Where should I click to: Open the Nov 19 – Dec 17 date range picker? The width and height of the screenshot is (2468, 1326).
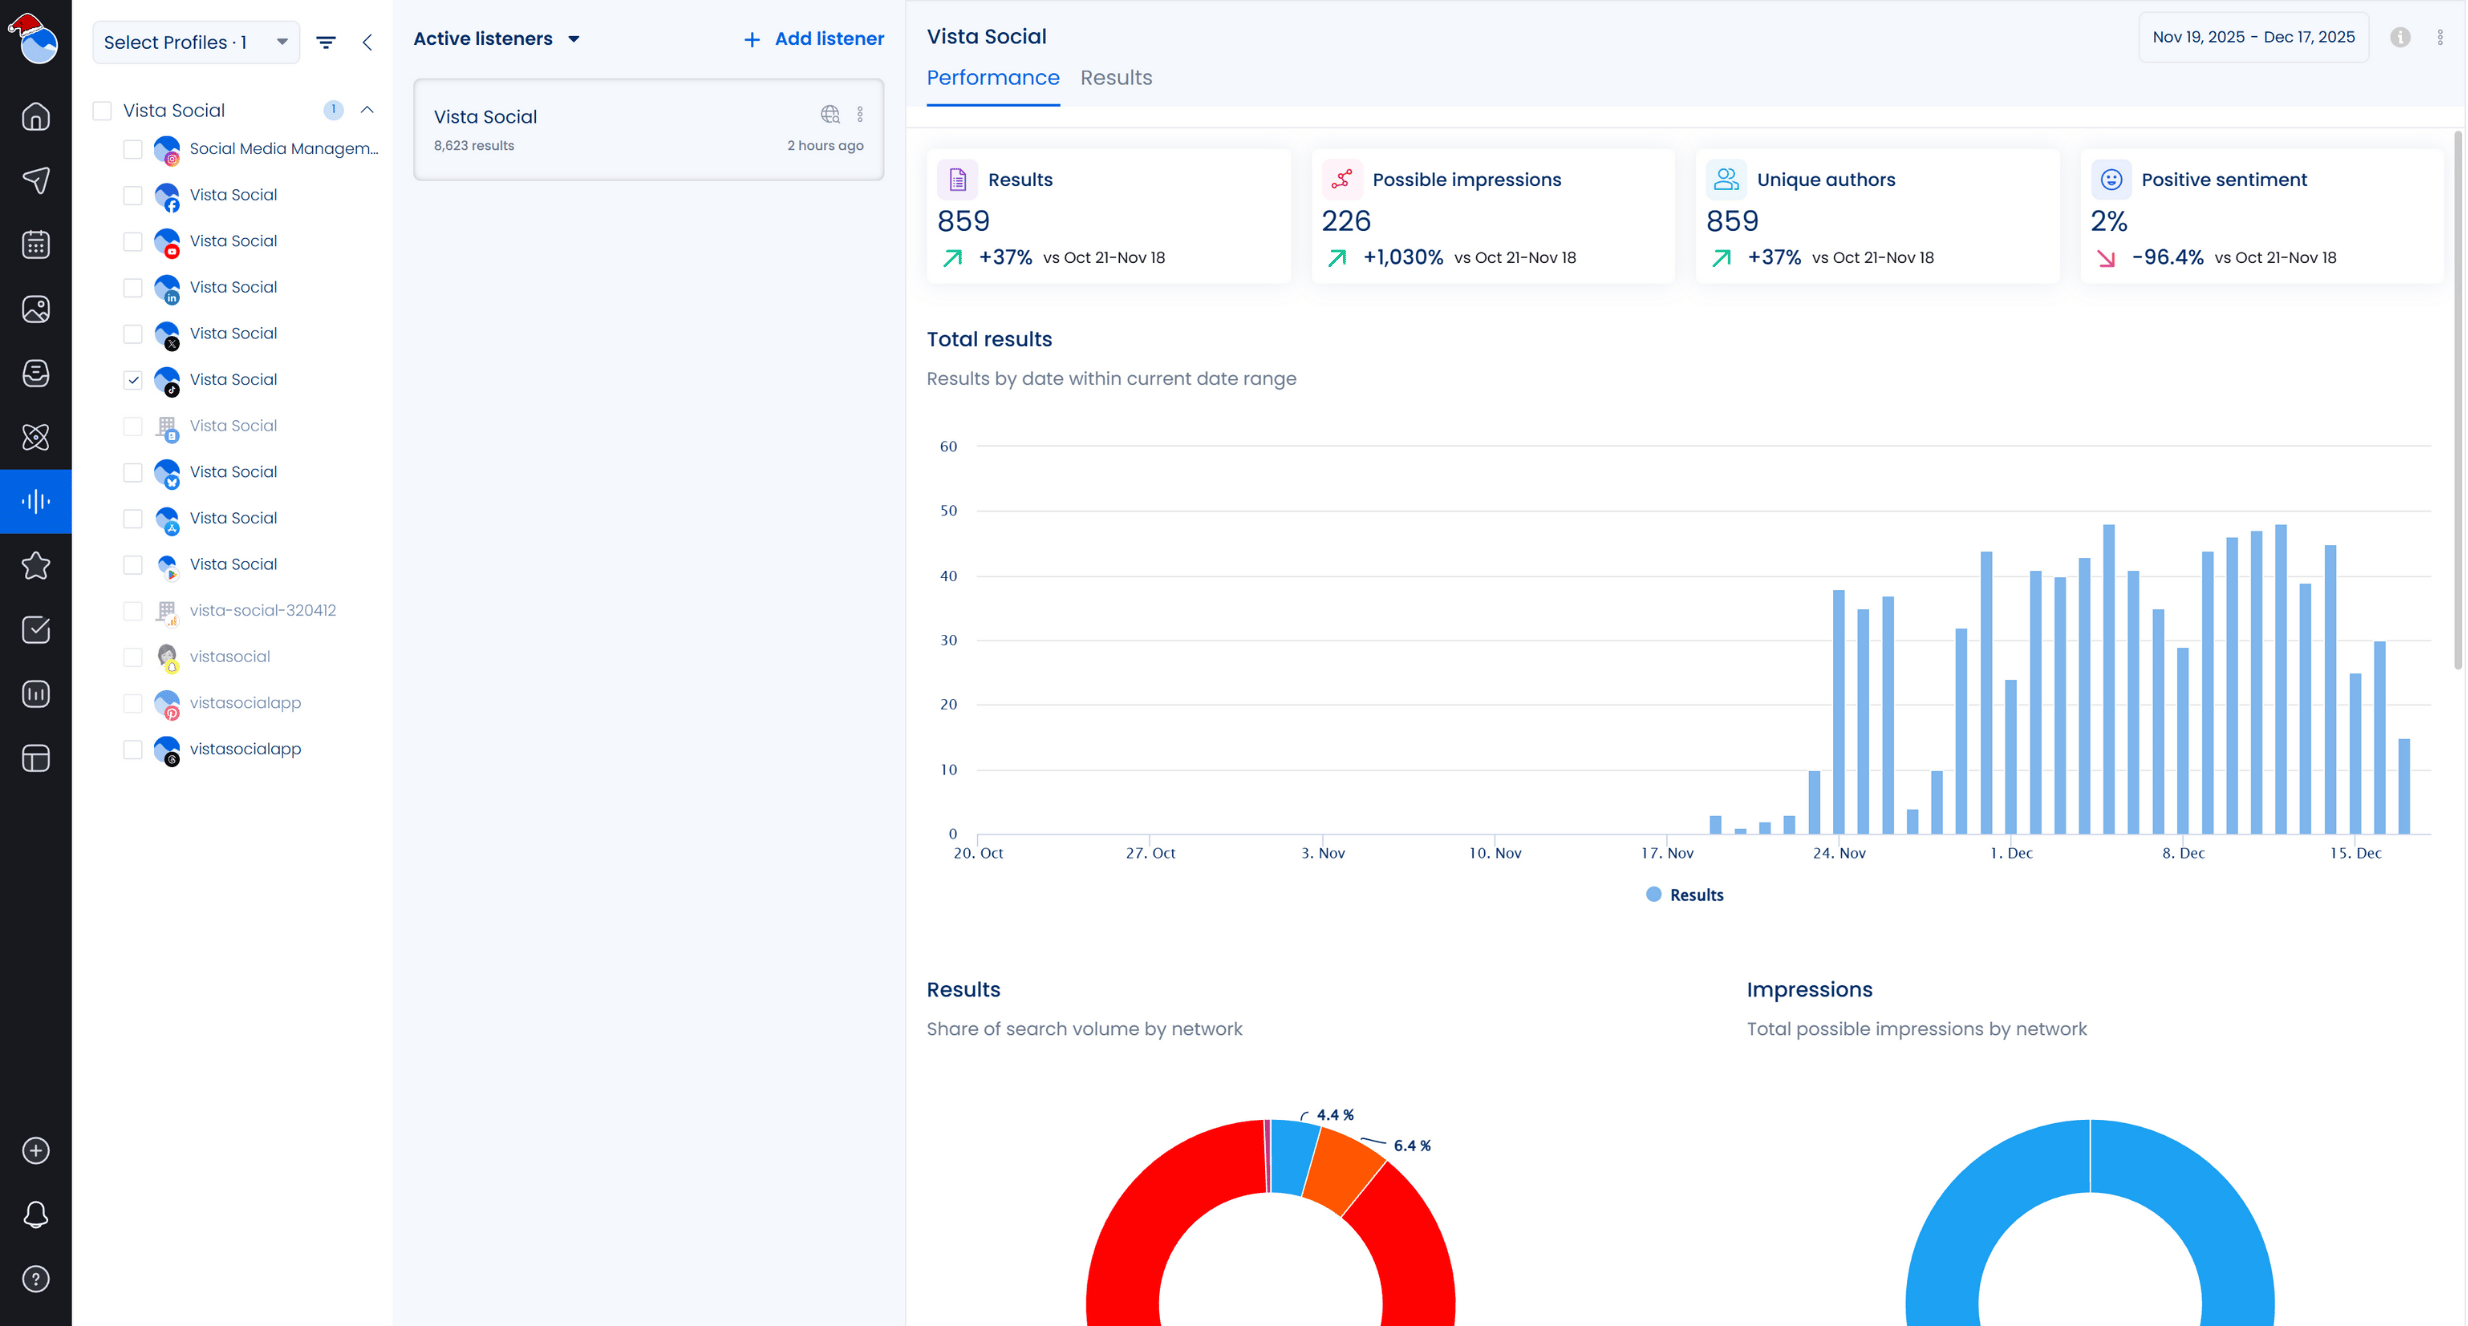2252,37
